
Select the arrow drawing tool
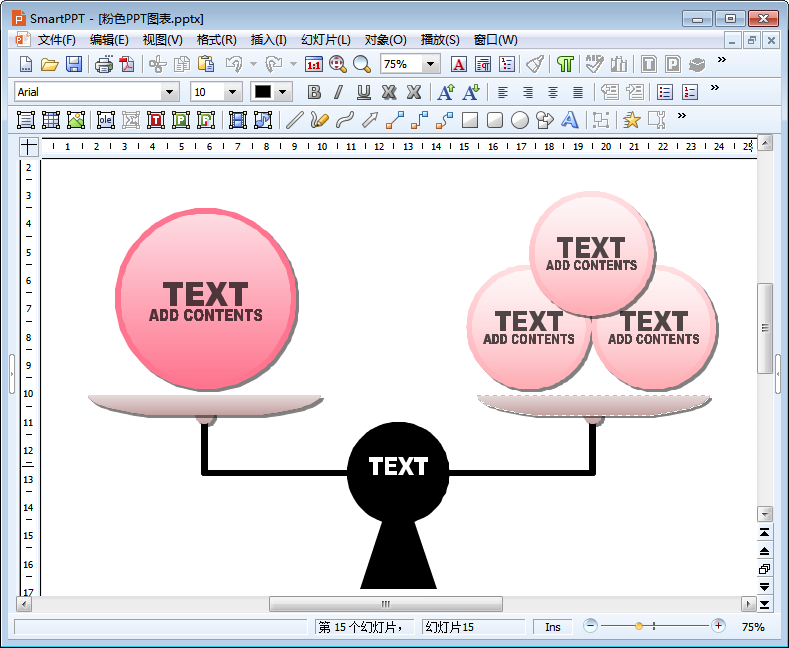[x=370, y=120]
